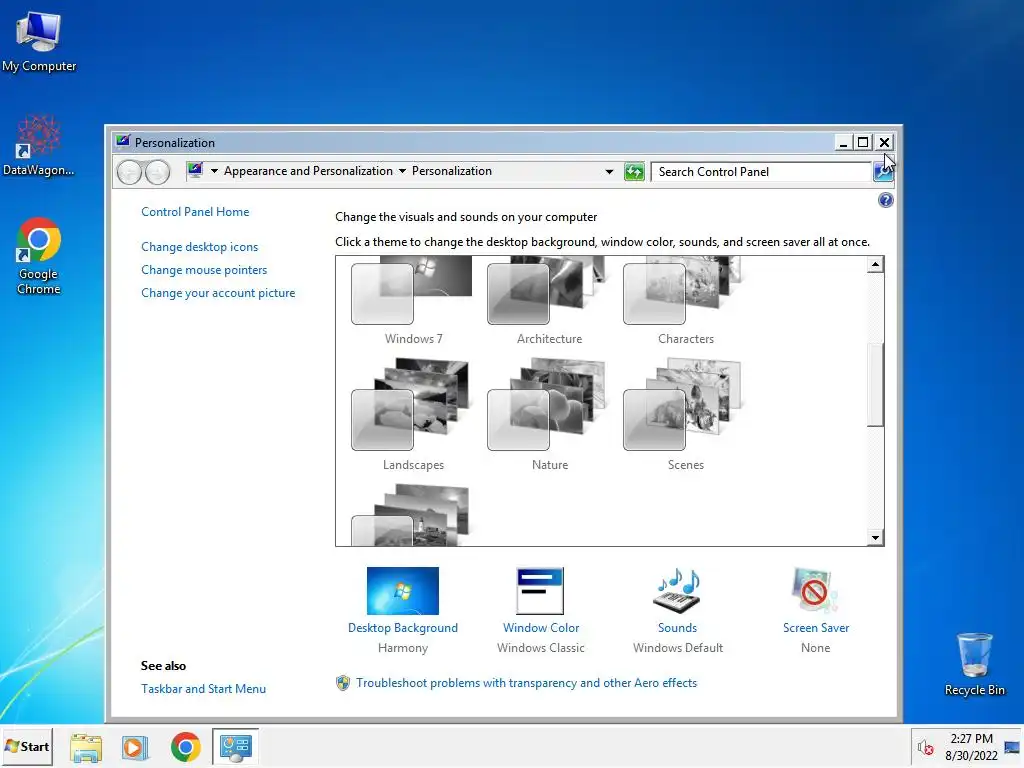
Task: Click the Personalization breadcrumb item
Action: (451, 171)
